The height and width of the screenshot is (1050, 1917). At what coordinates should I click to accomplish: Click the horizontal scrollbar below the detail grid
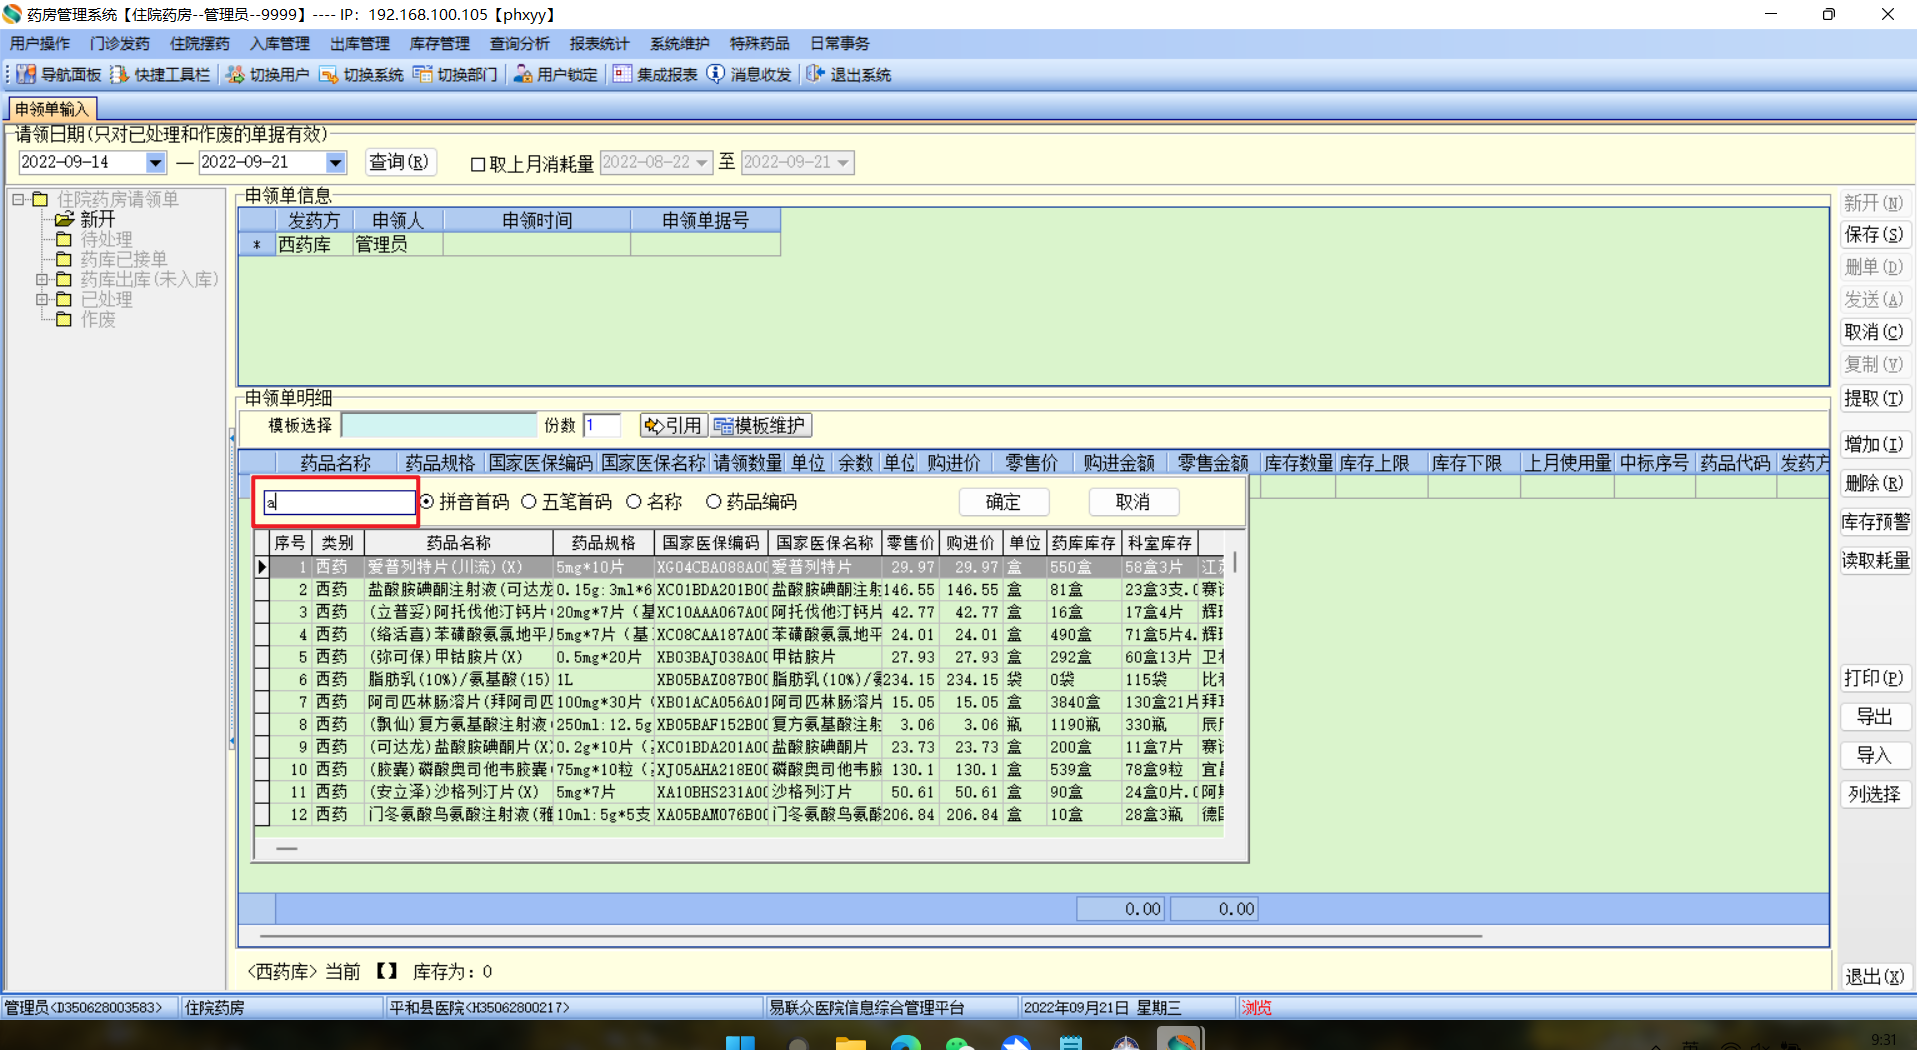(870, 936)
